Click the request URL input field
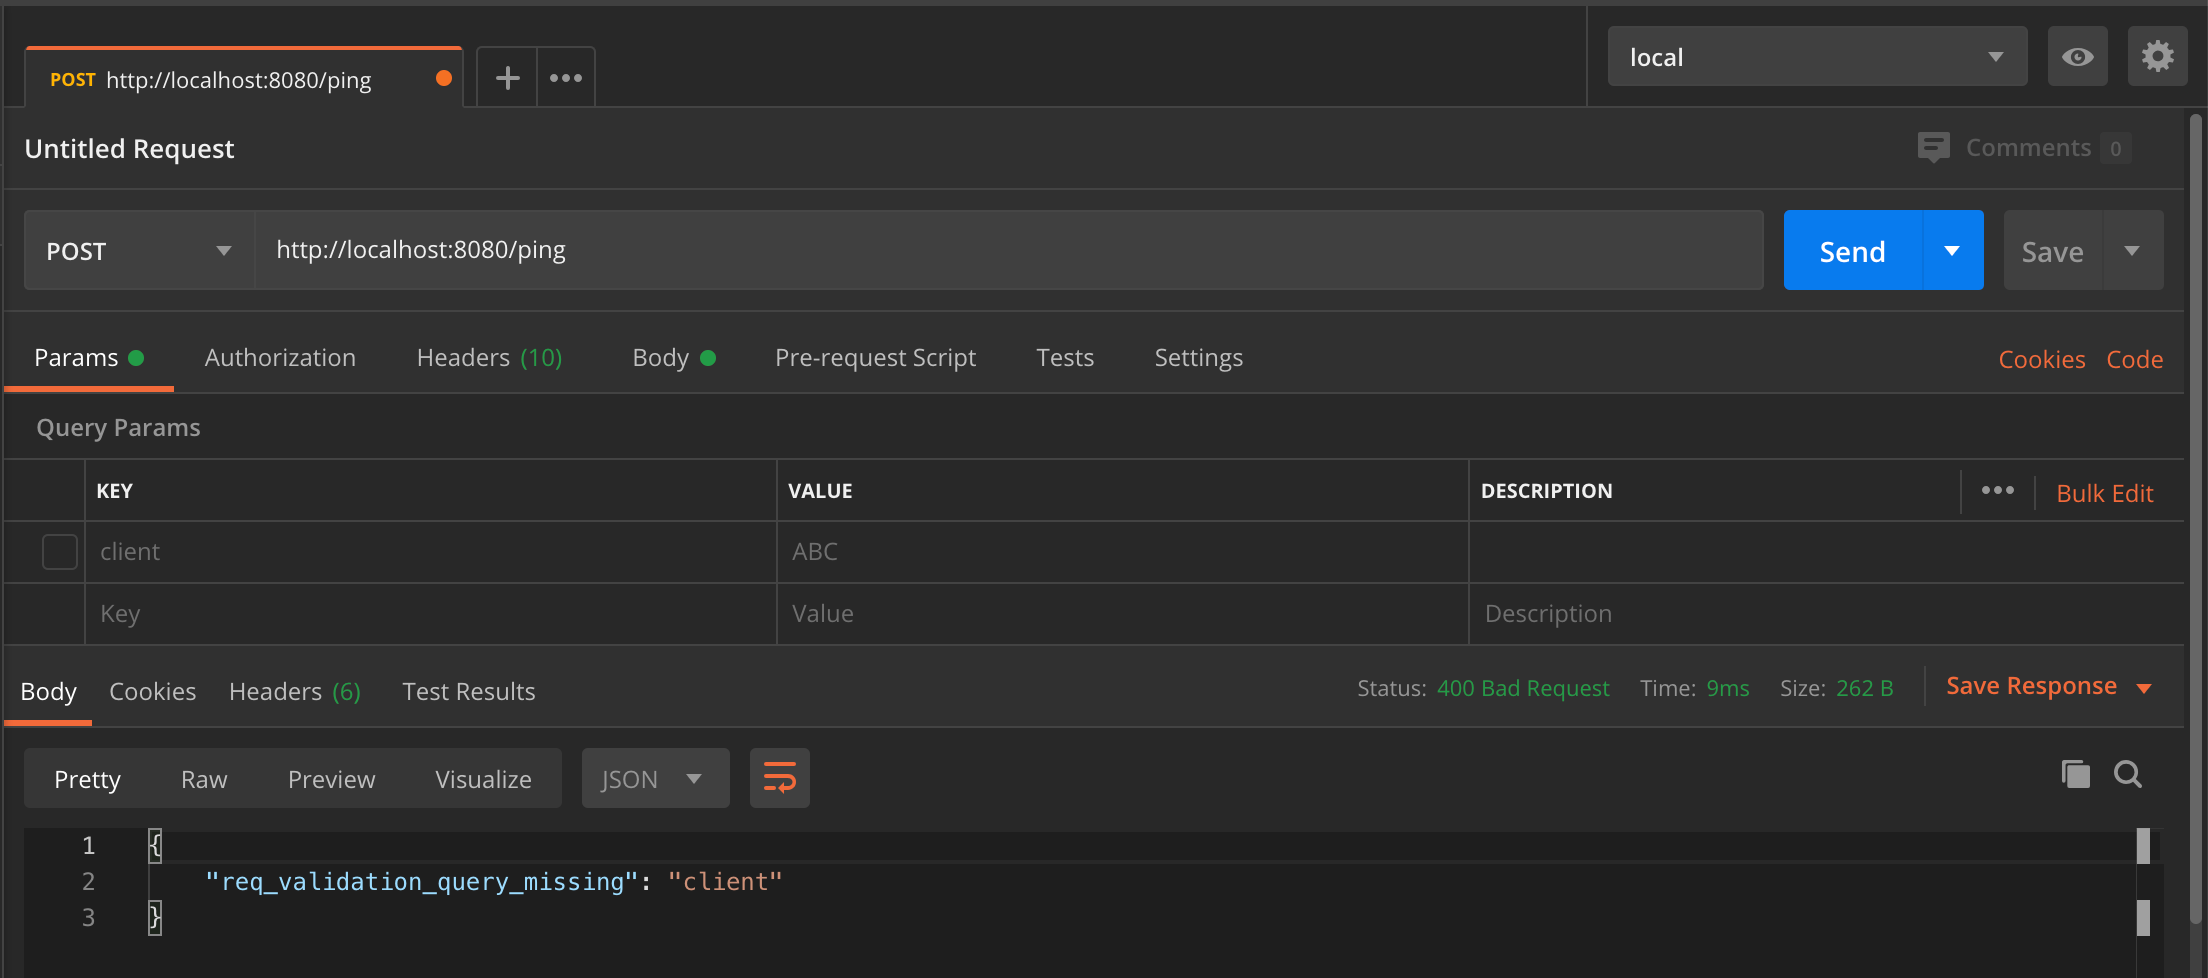 (x=1009, y=250)
